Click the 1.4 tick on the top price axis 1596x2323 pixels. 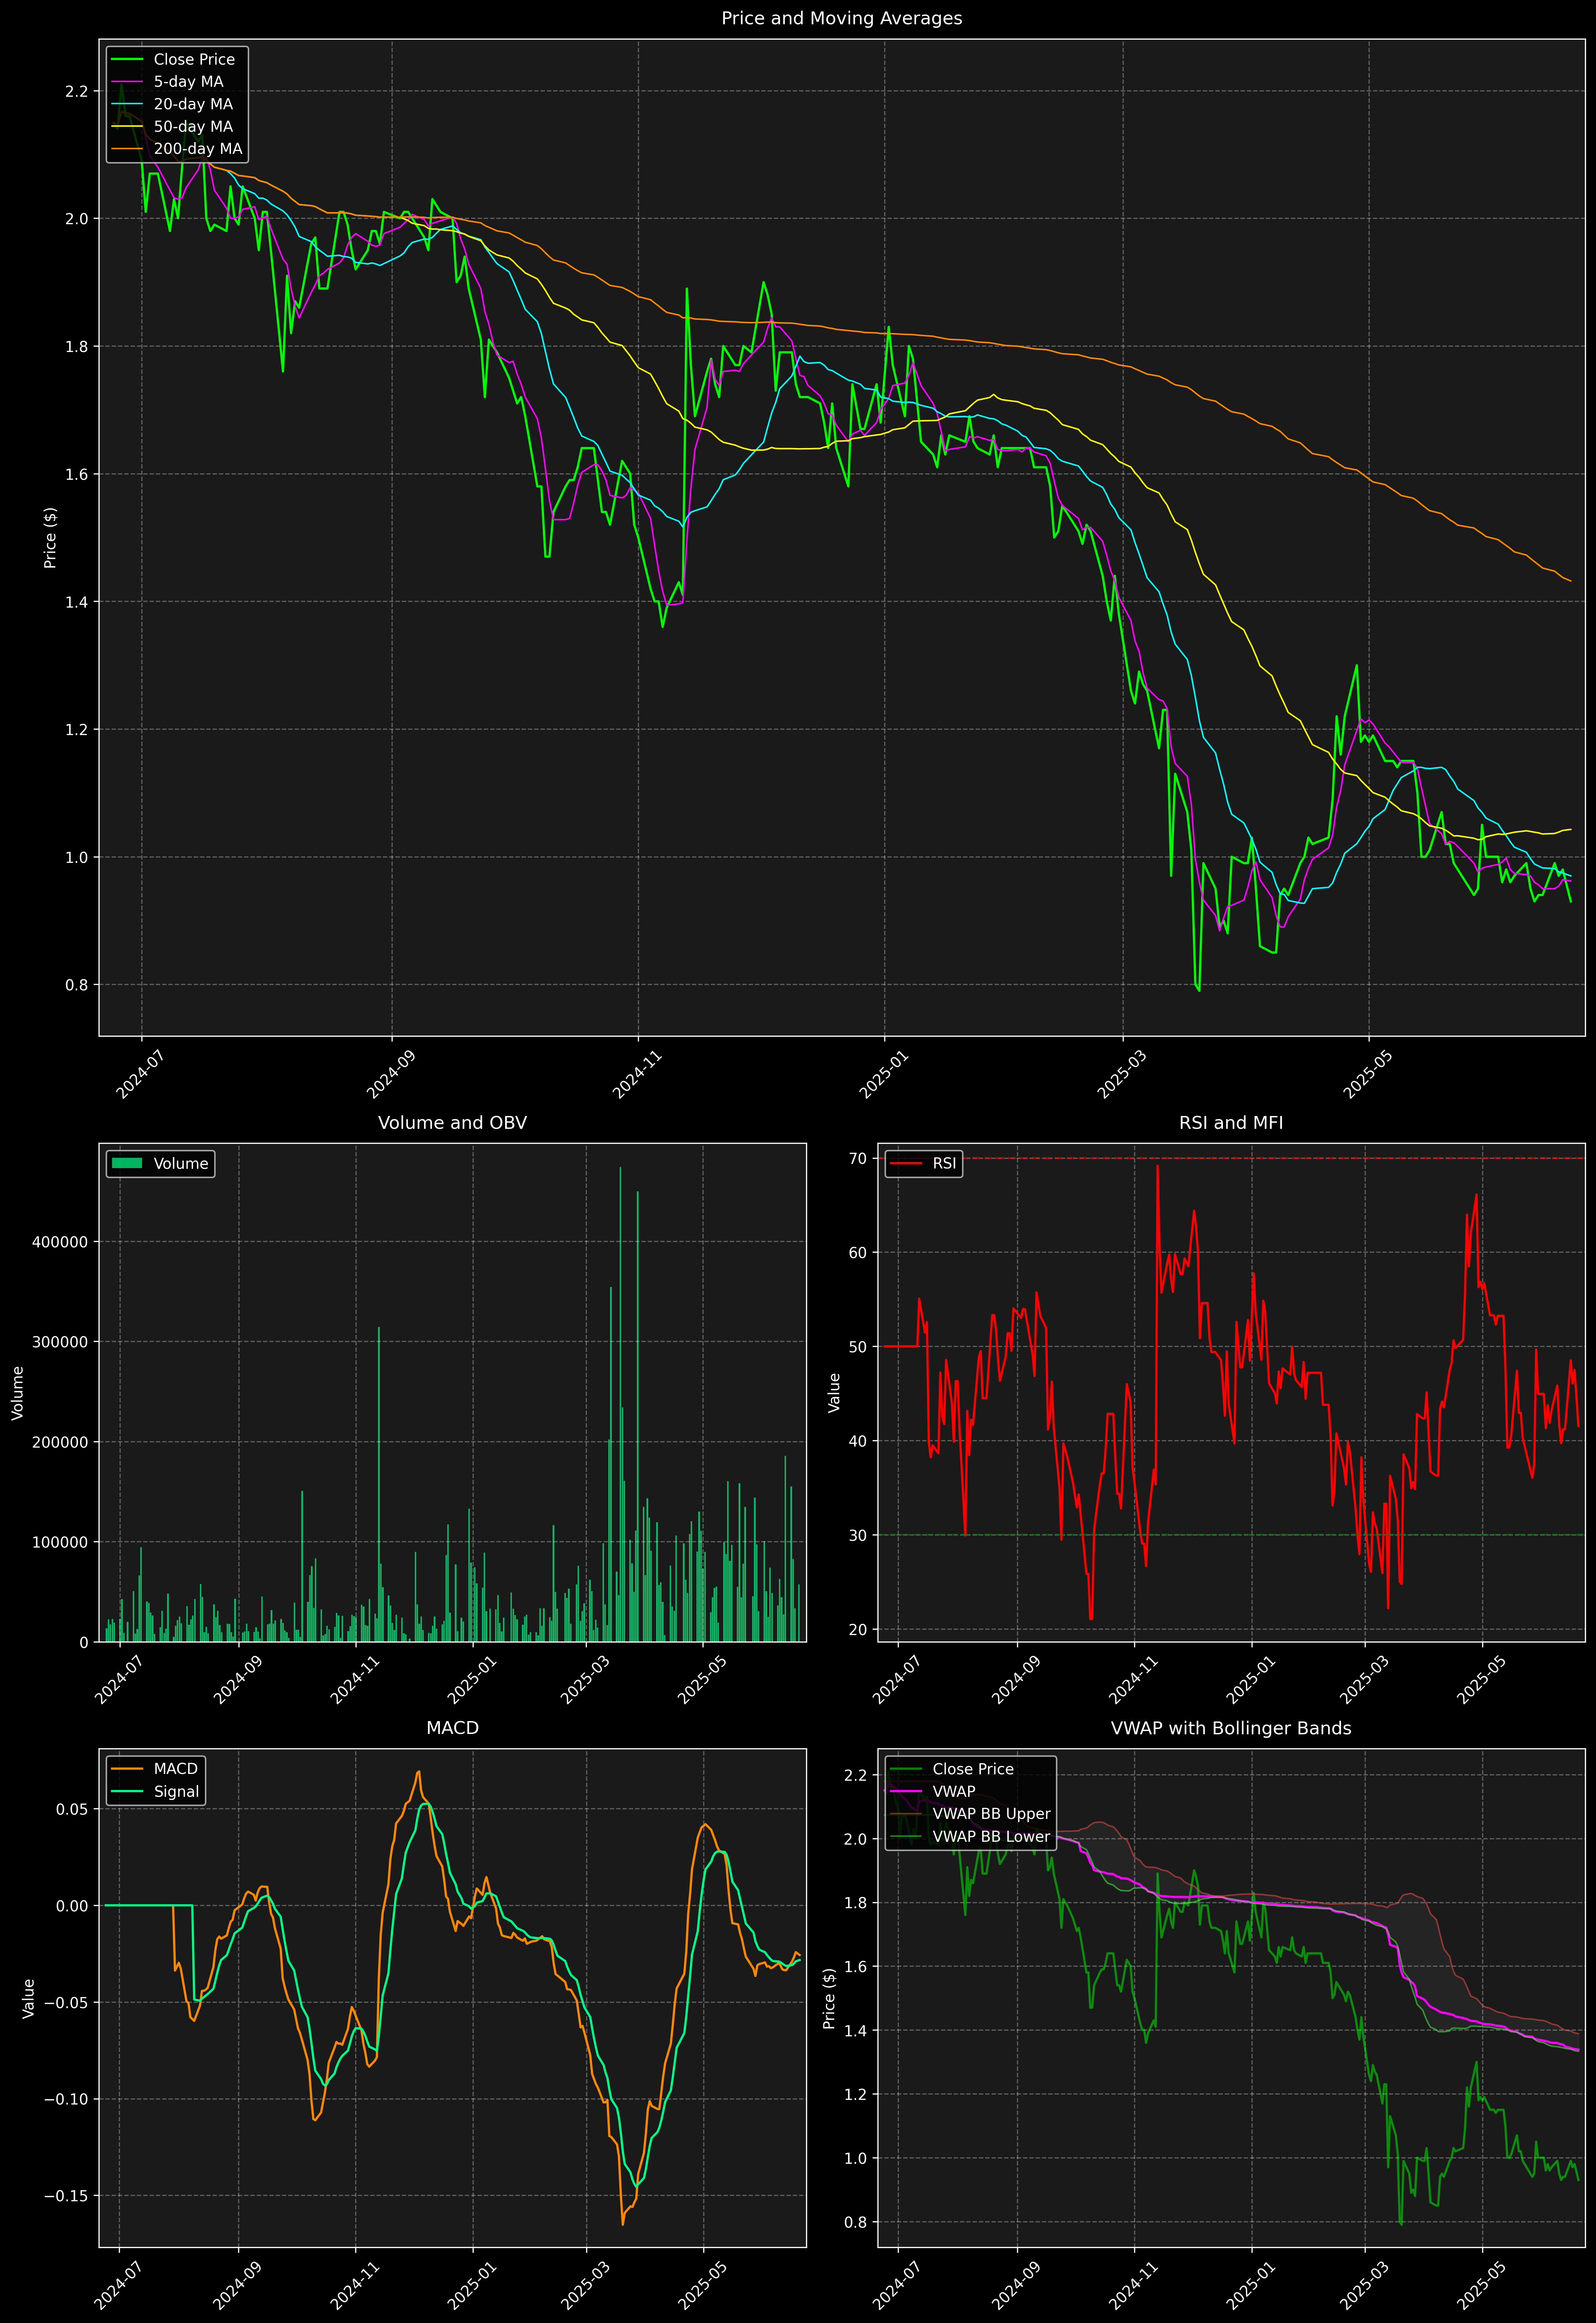coord(77,602)
